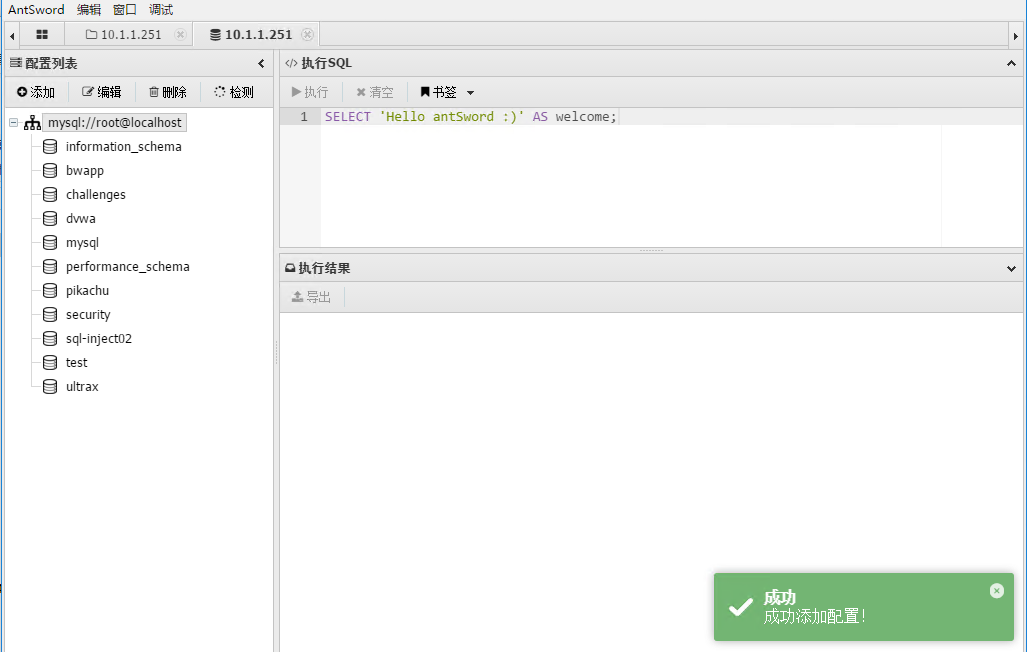Click the 成功添加配置 notification message

815,617
